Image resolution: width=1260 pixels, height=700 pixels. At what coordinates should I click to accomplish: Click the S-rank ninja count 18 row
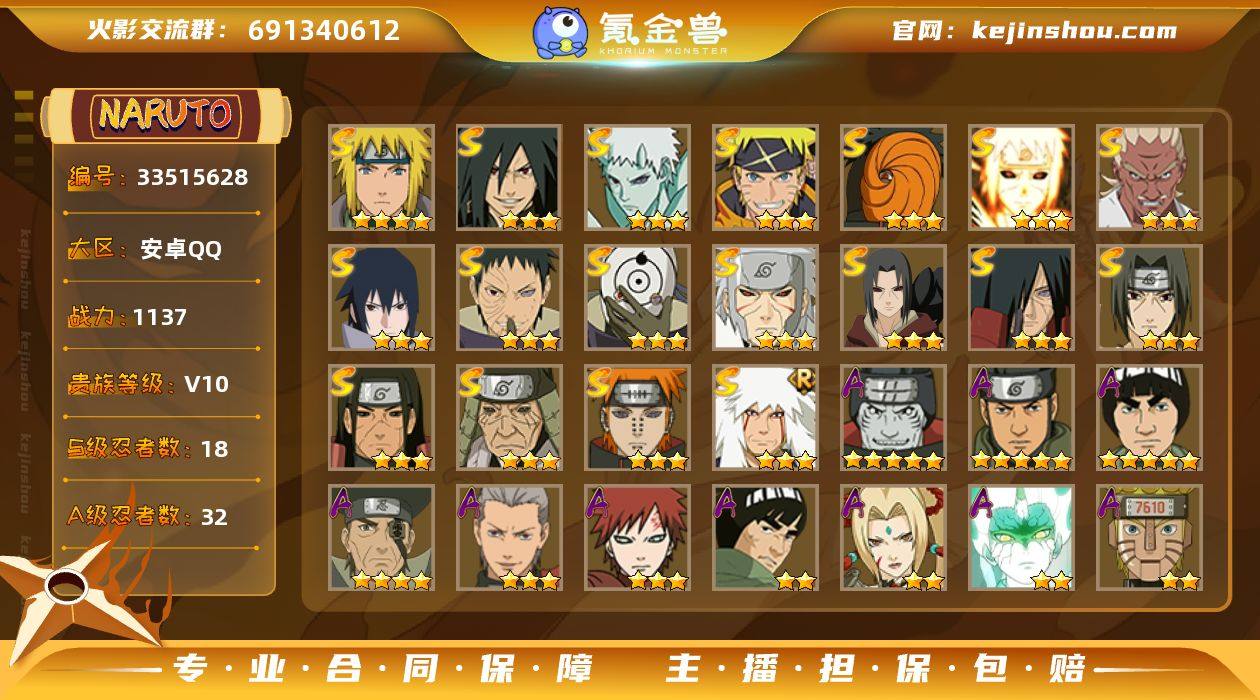point(148,449)
